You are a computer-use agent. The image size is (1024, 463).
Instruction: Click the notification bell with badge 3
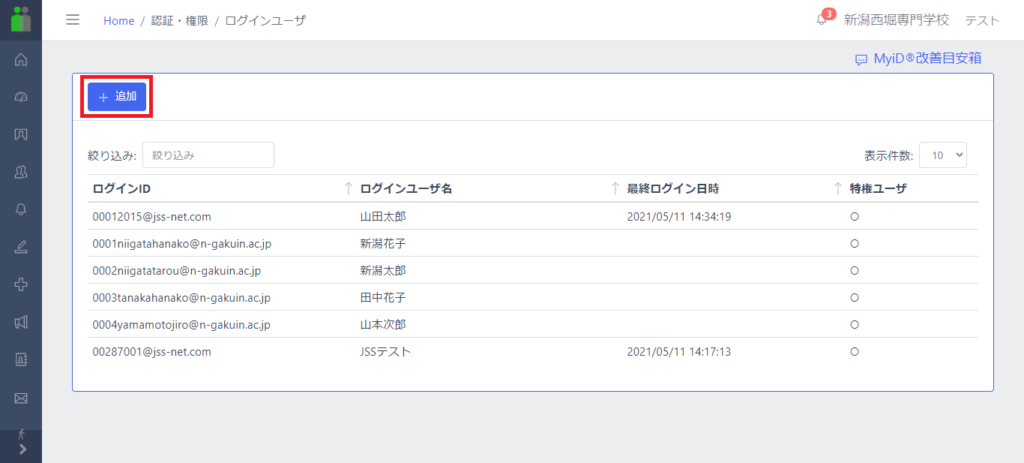822,20
